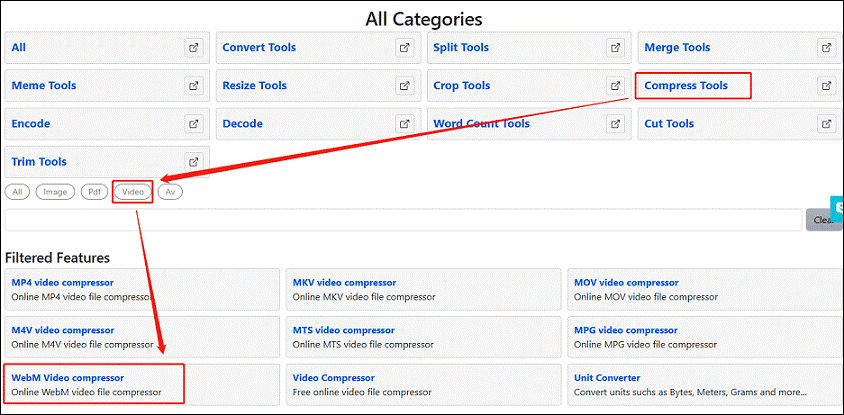Click the teal side widget at right edge
The image size is (844, 415).
pos(838,209)
